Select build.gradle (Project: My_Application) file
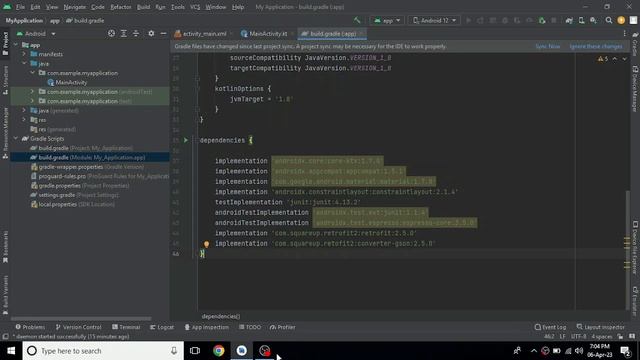 pyautogui.click(x=82, y=148)
